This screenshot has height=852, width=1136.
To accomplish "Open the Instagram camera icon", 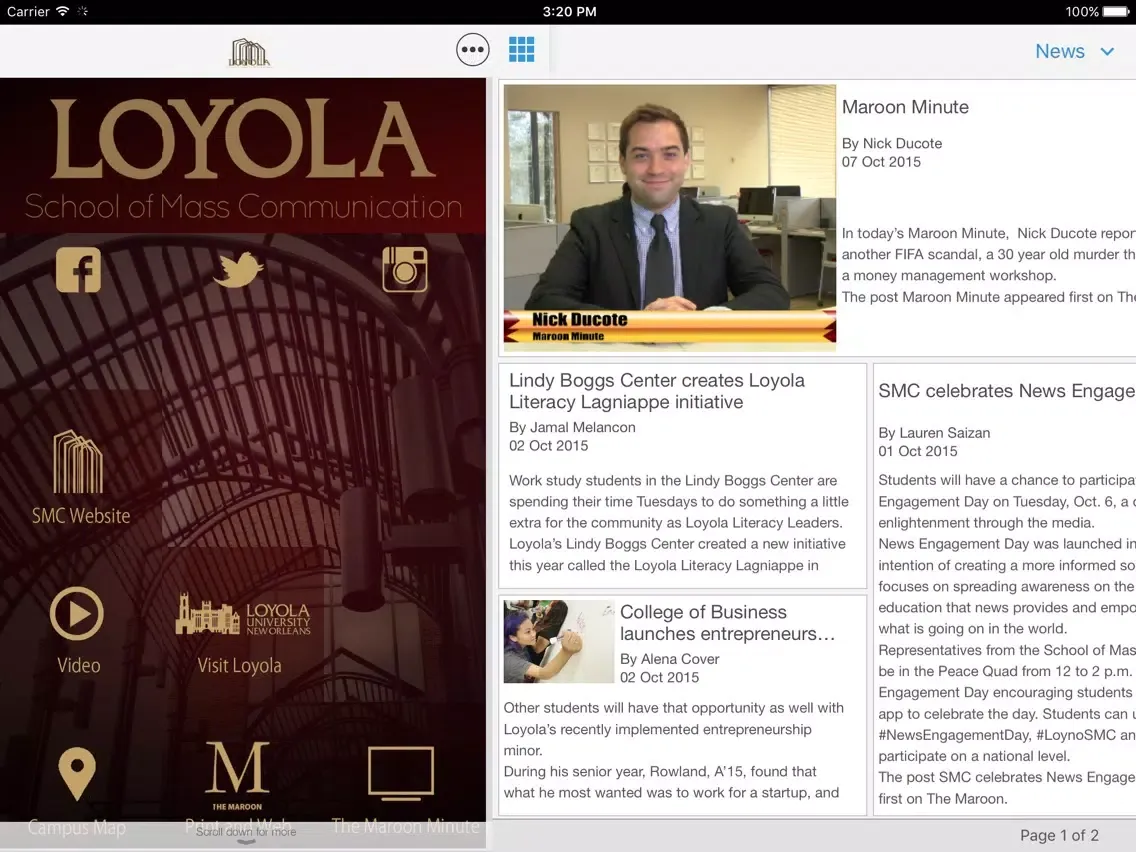I will point(404,270).
